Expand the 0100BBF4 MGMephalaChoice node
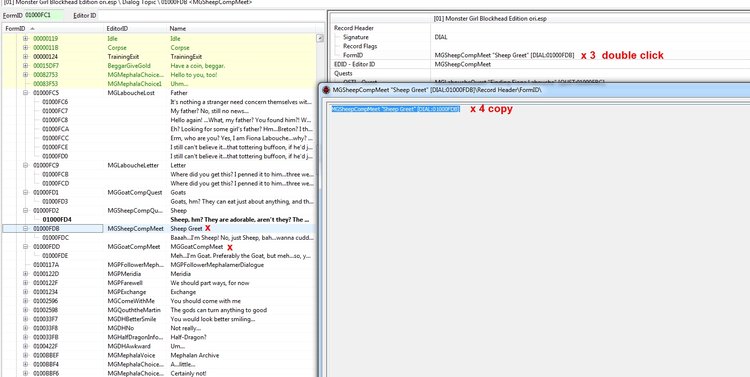The width and height of the screenshot is (750, 377). click(25, 364)
